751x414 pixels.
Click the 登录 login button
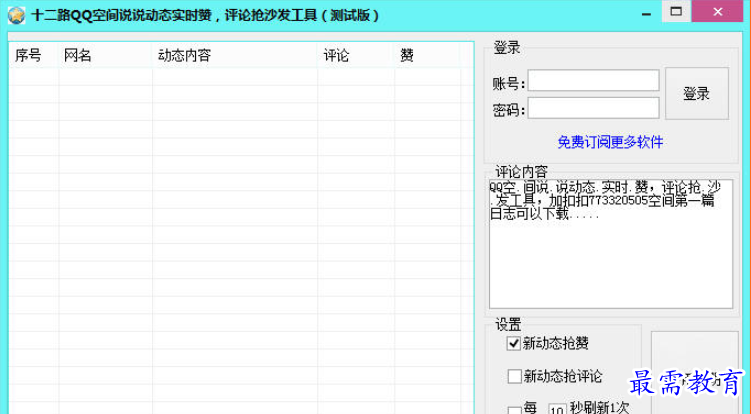point(697,93)
